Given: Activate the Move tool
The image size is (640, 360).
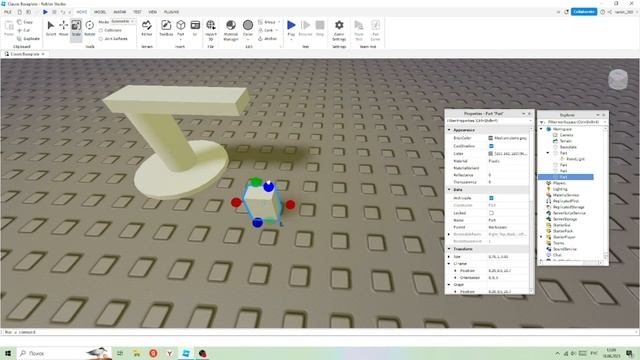Looking at the screenshot, I should point(64,29).
